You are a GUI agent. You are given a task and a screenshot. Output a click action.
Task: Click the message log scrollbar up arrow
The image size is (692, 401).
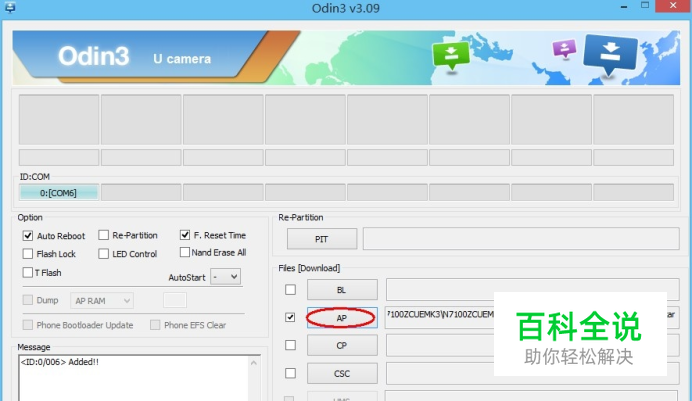coord(254,363)
